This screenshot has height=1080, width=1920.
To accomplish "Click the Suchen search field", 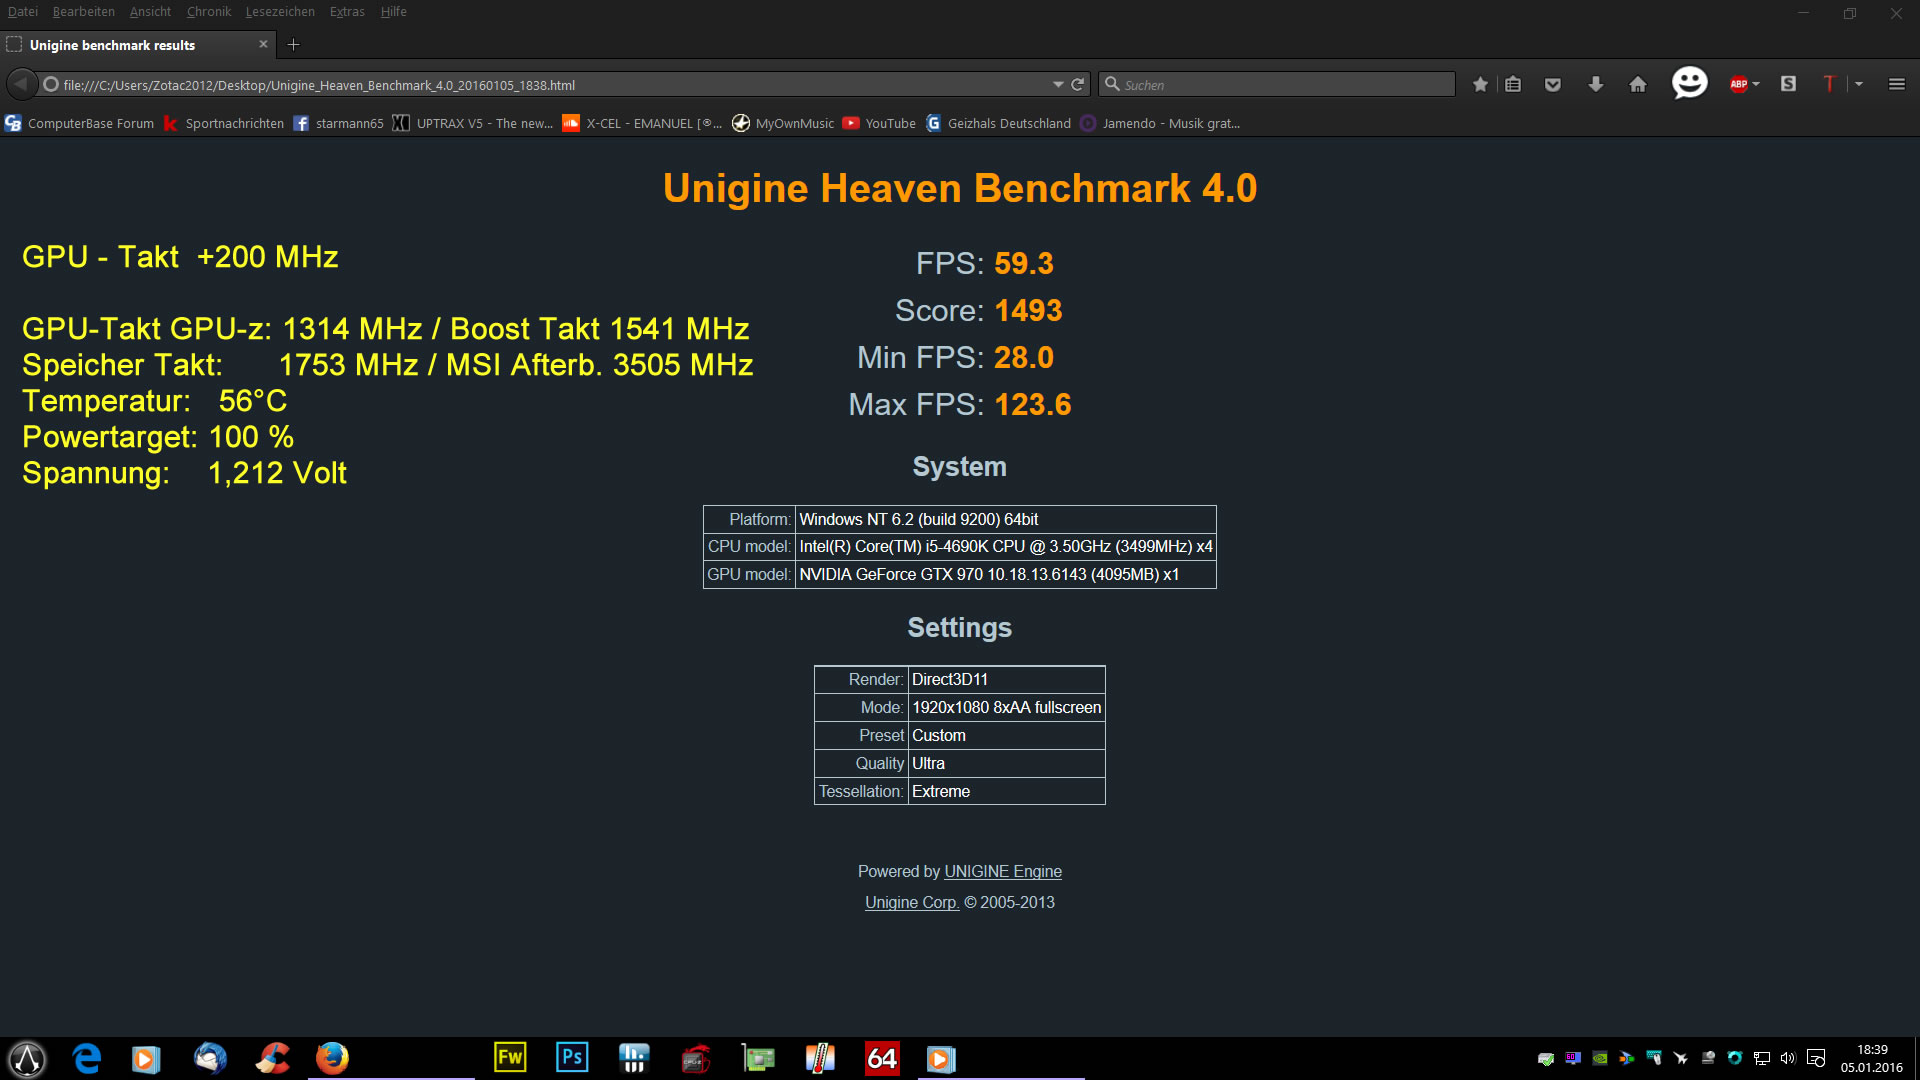I will coord(1277,85).
